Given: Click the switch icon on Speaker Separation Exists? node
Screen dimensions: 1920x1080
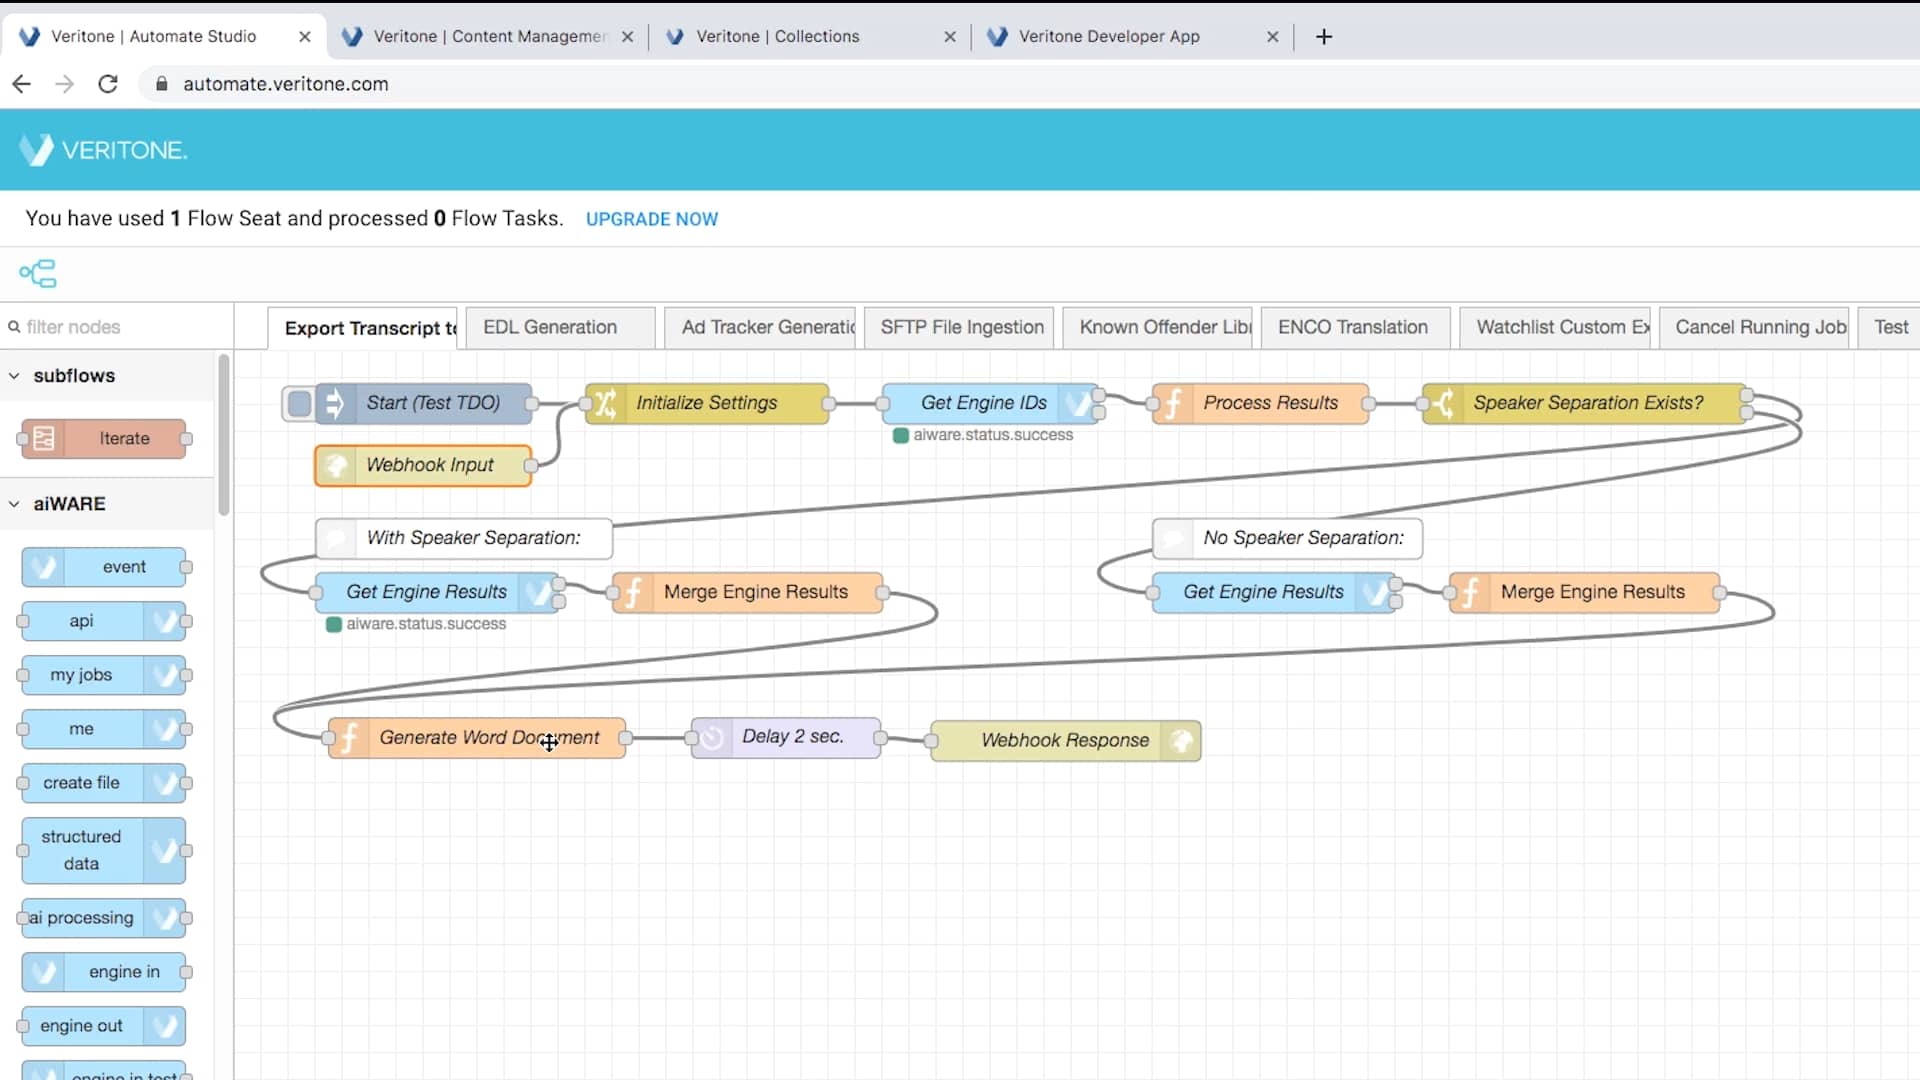Looking at the screenshot, I should click(1442, 403).
